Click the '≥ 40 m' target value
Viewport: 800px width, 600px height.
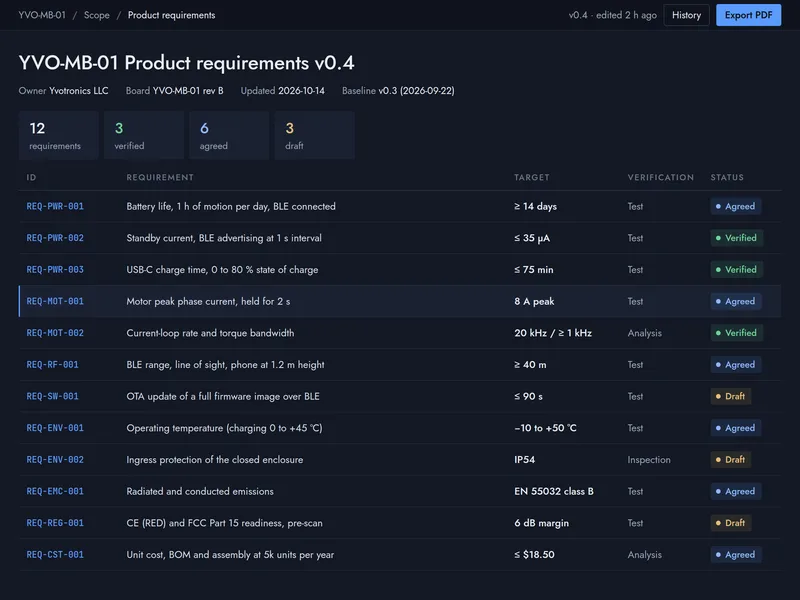530,365
